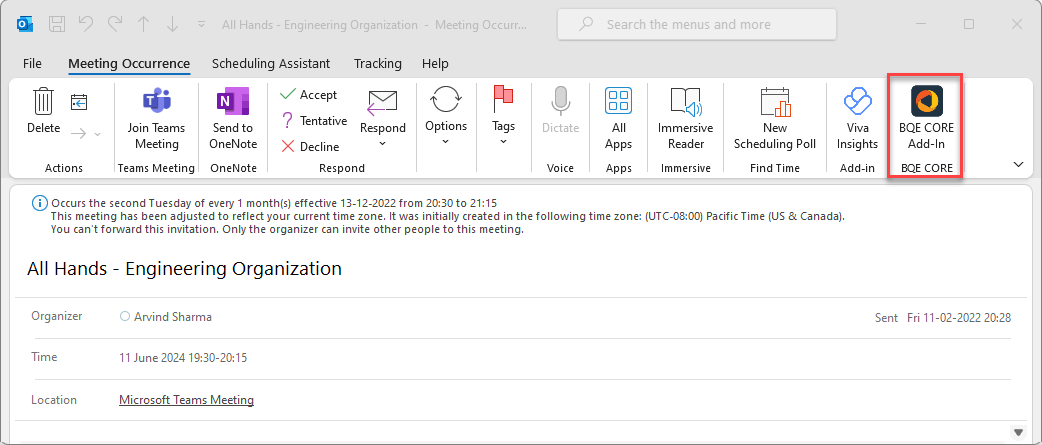
Task: Collapse the ribbon with chevron
Action: pos(1018,165)
